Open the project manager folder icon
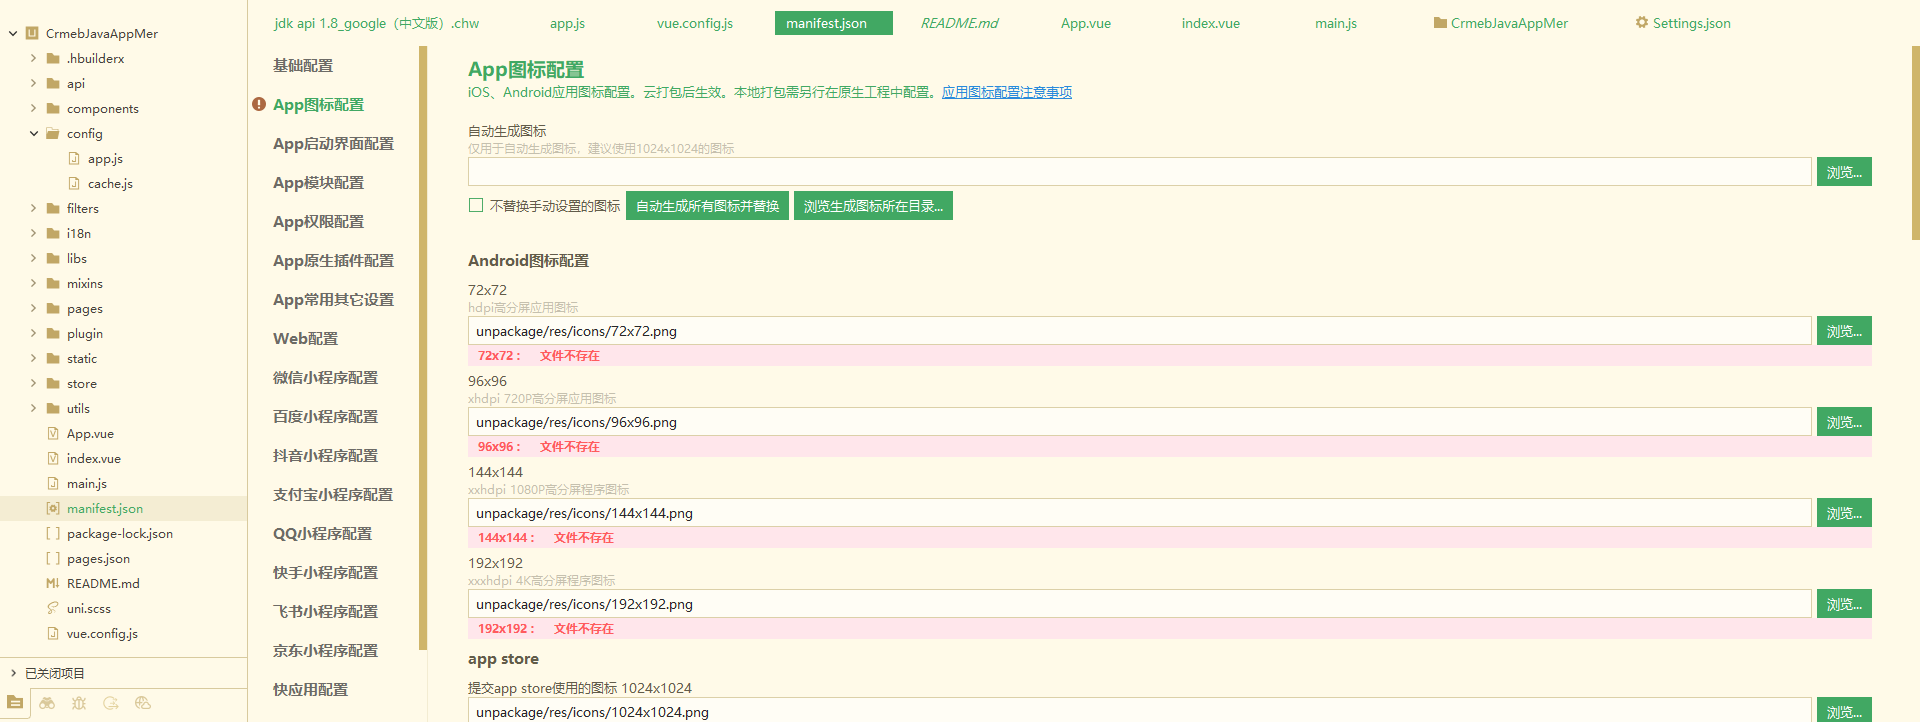Image resolution: width=1920 pixels, height=722 pixels. click(15, 703)
